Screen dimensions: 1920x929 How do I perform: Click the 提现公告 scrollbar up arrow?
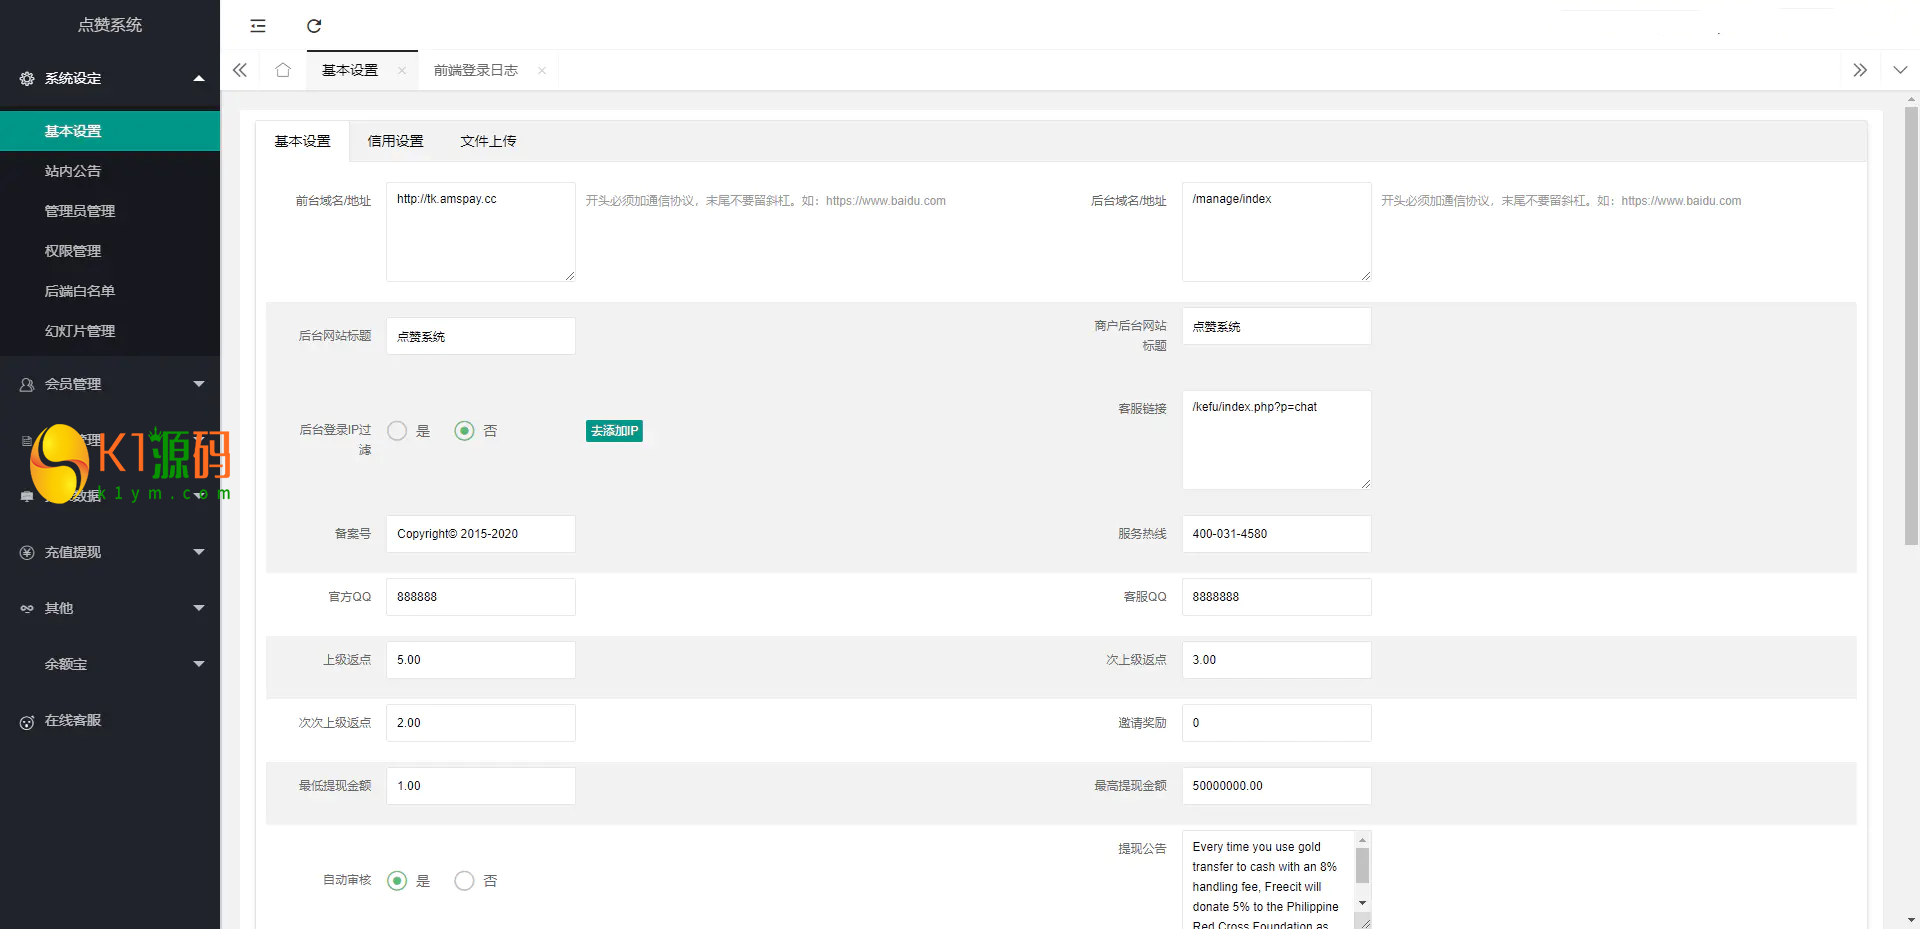pyautogui.click(x=1362, y=840)
